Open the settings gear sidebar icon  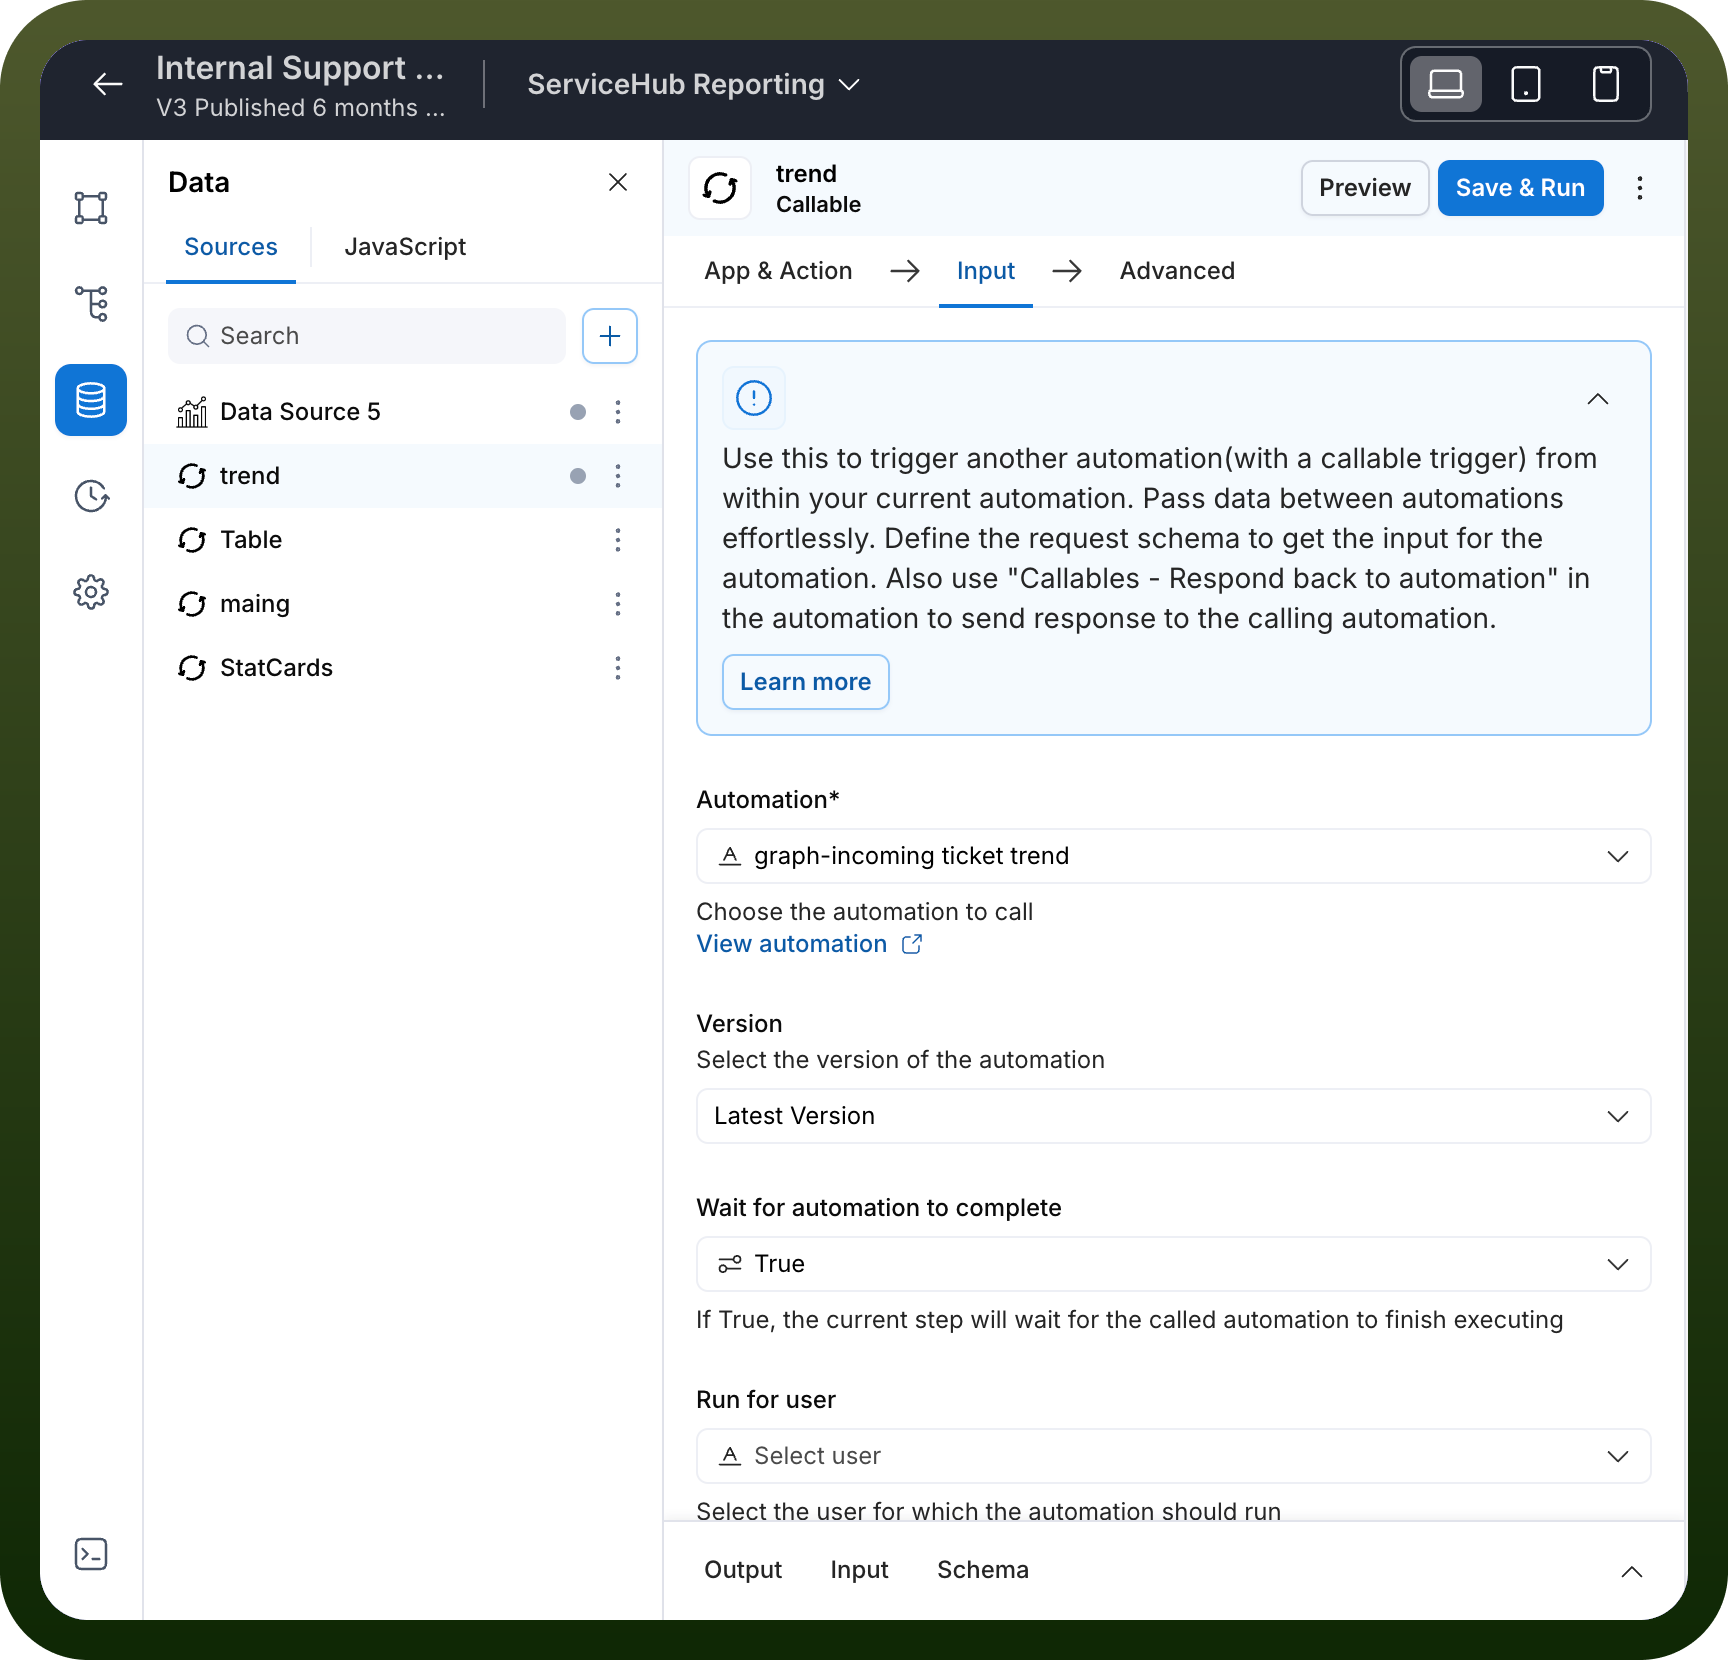[91, 592]
